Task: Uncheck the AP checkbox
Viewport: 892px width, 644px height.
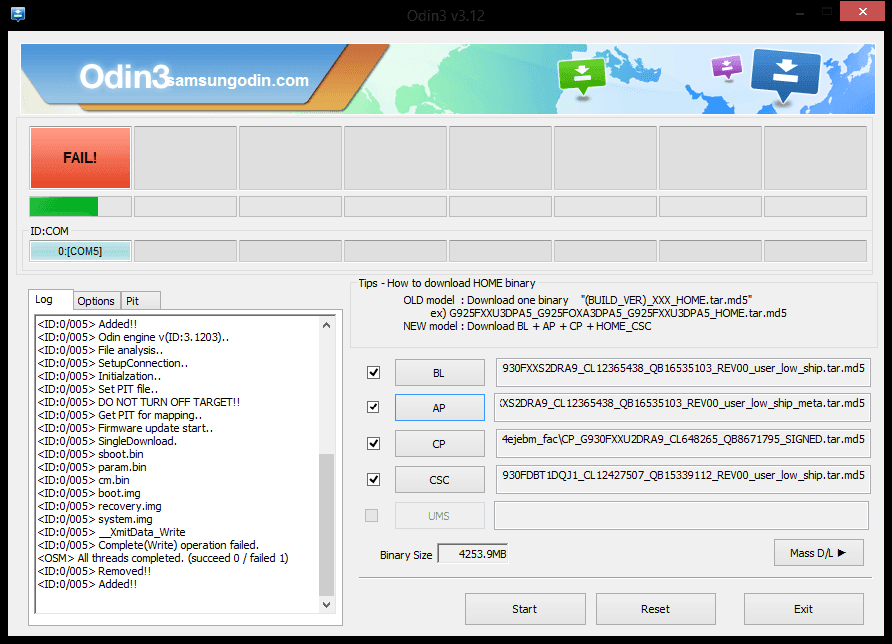Action: (x=373, y=407)
